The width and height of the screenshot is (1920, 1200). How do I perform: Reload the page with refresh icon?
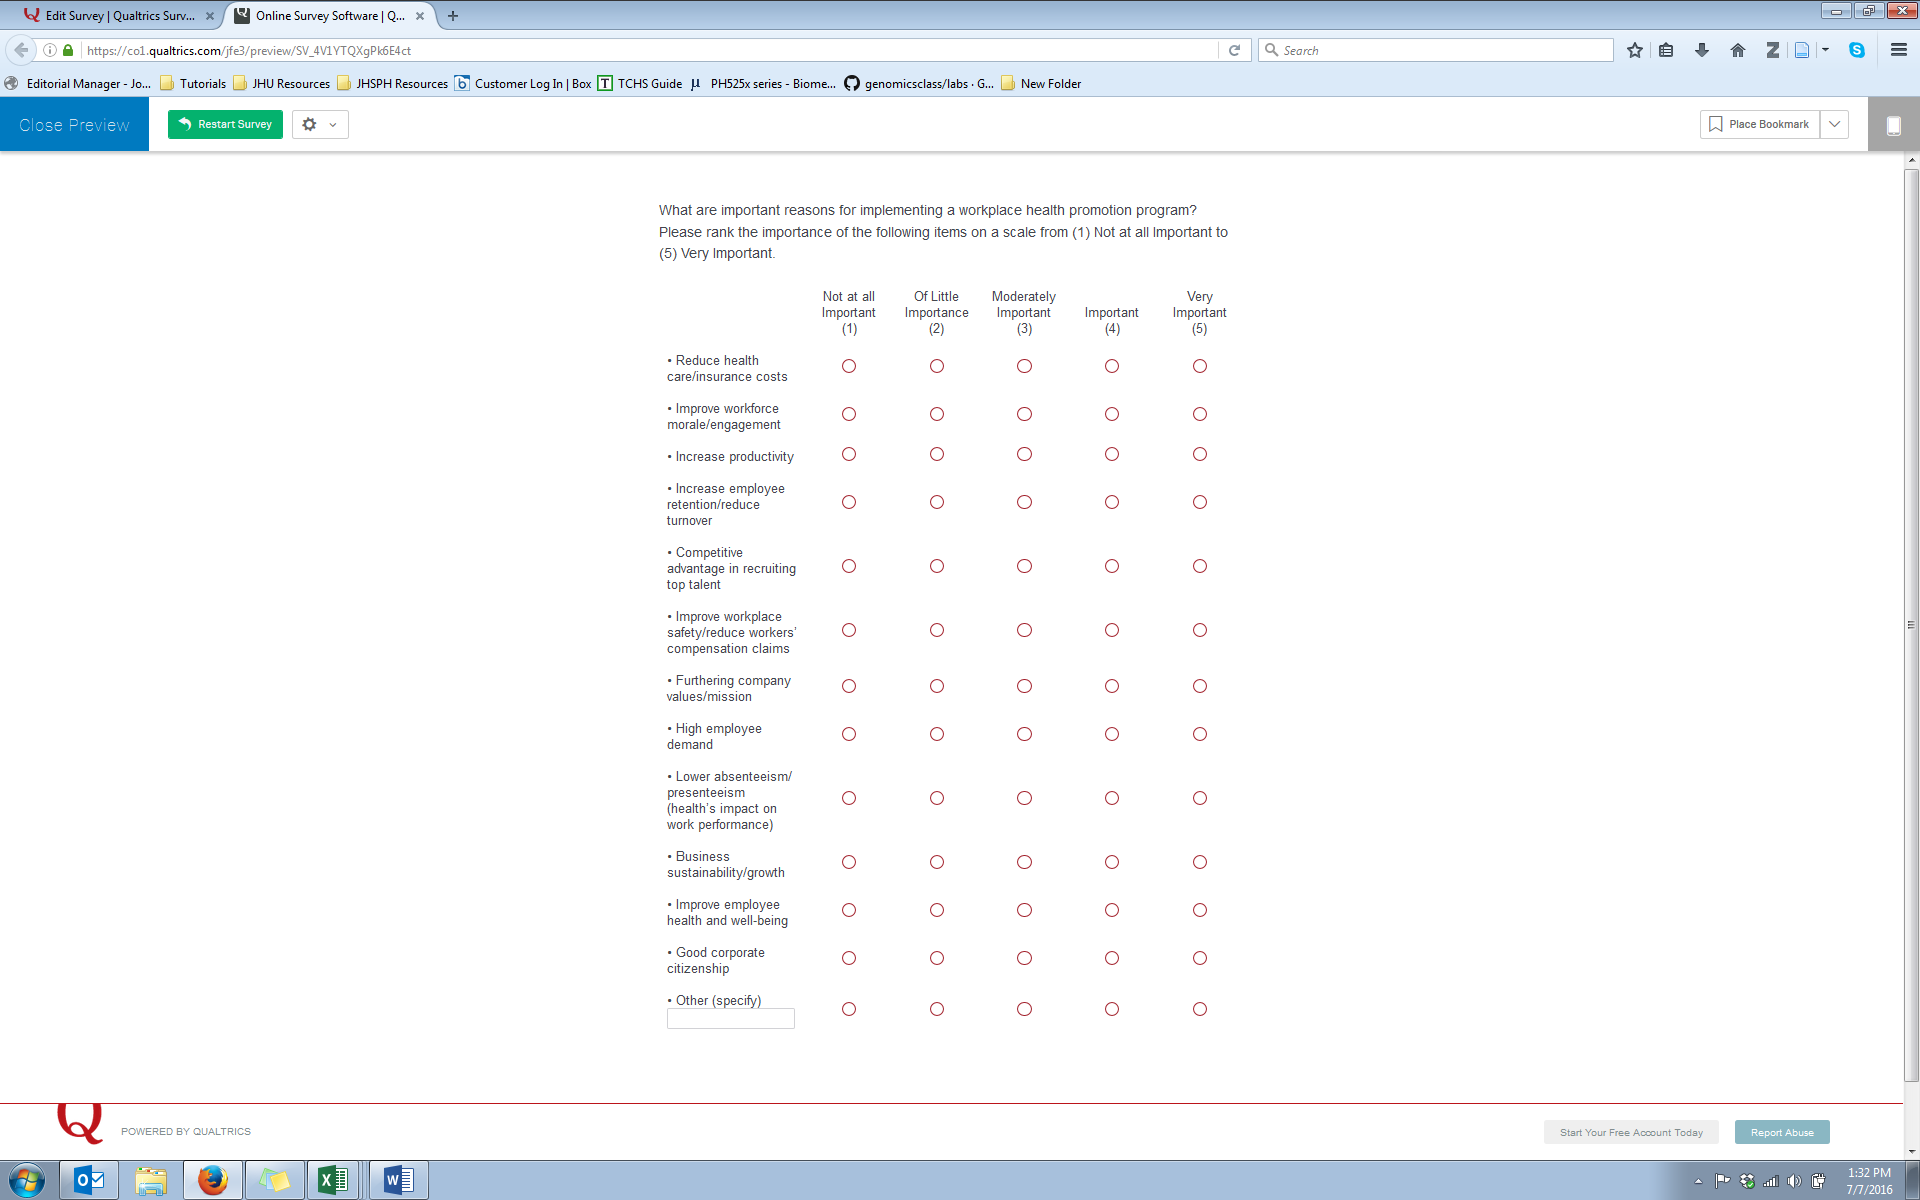(1234, 50)
